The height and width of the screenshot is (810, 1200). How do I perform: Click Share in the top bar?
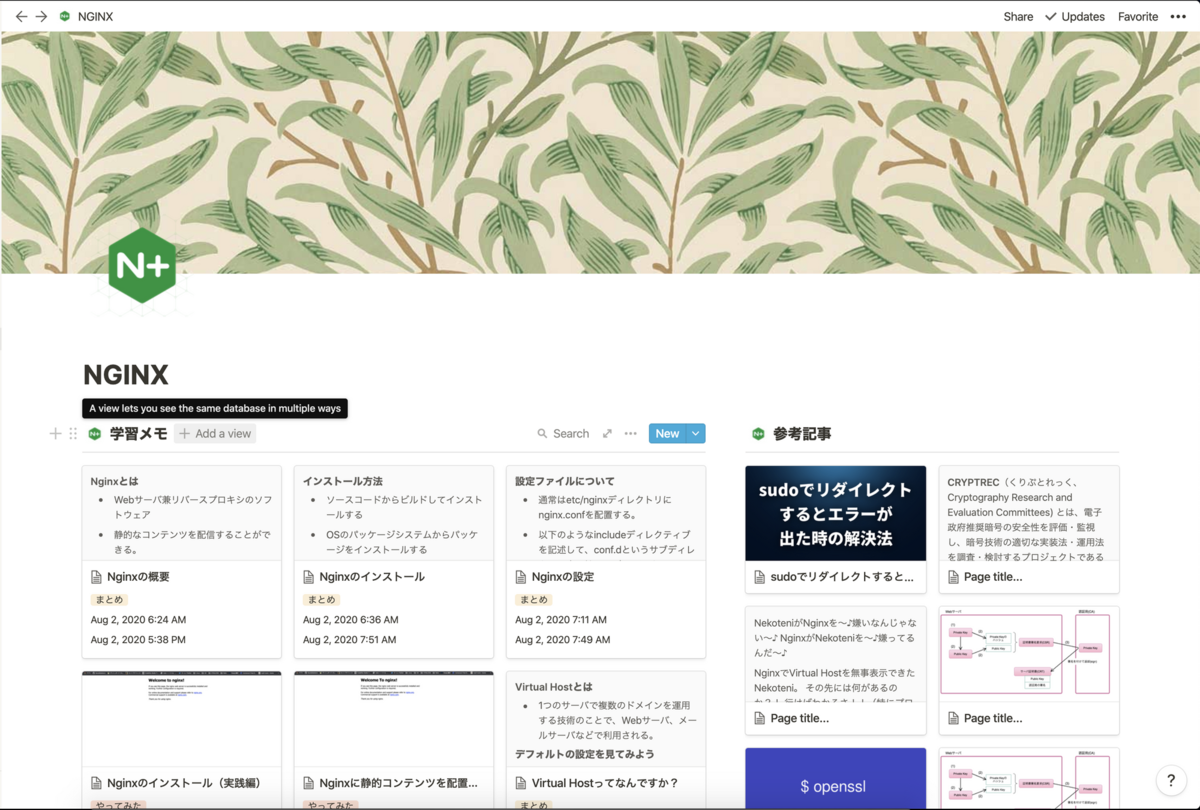tap(1018, 16)
